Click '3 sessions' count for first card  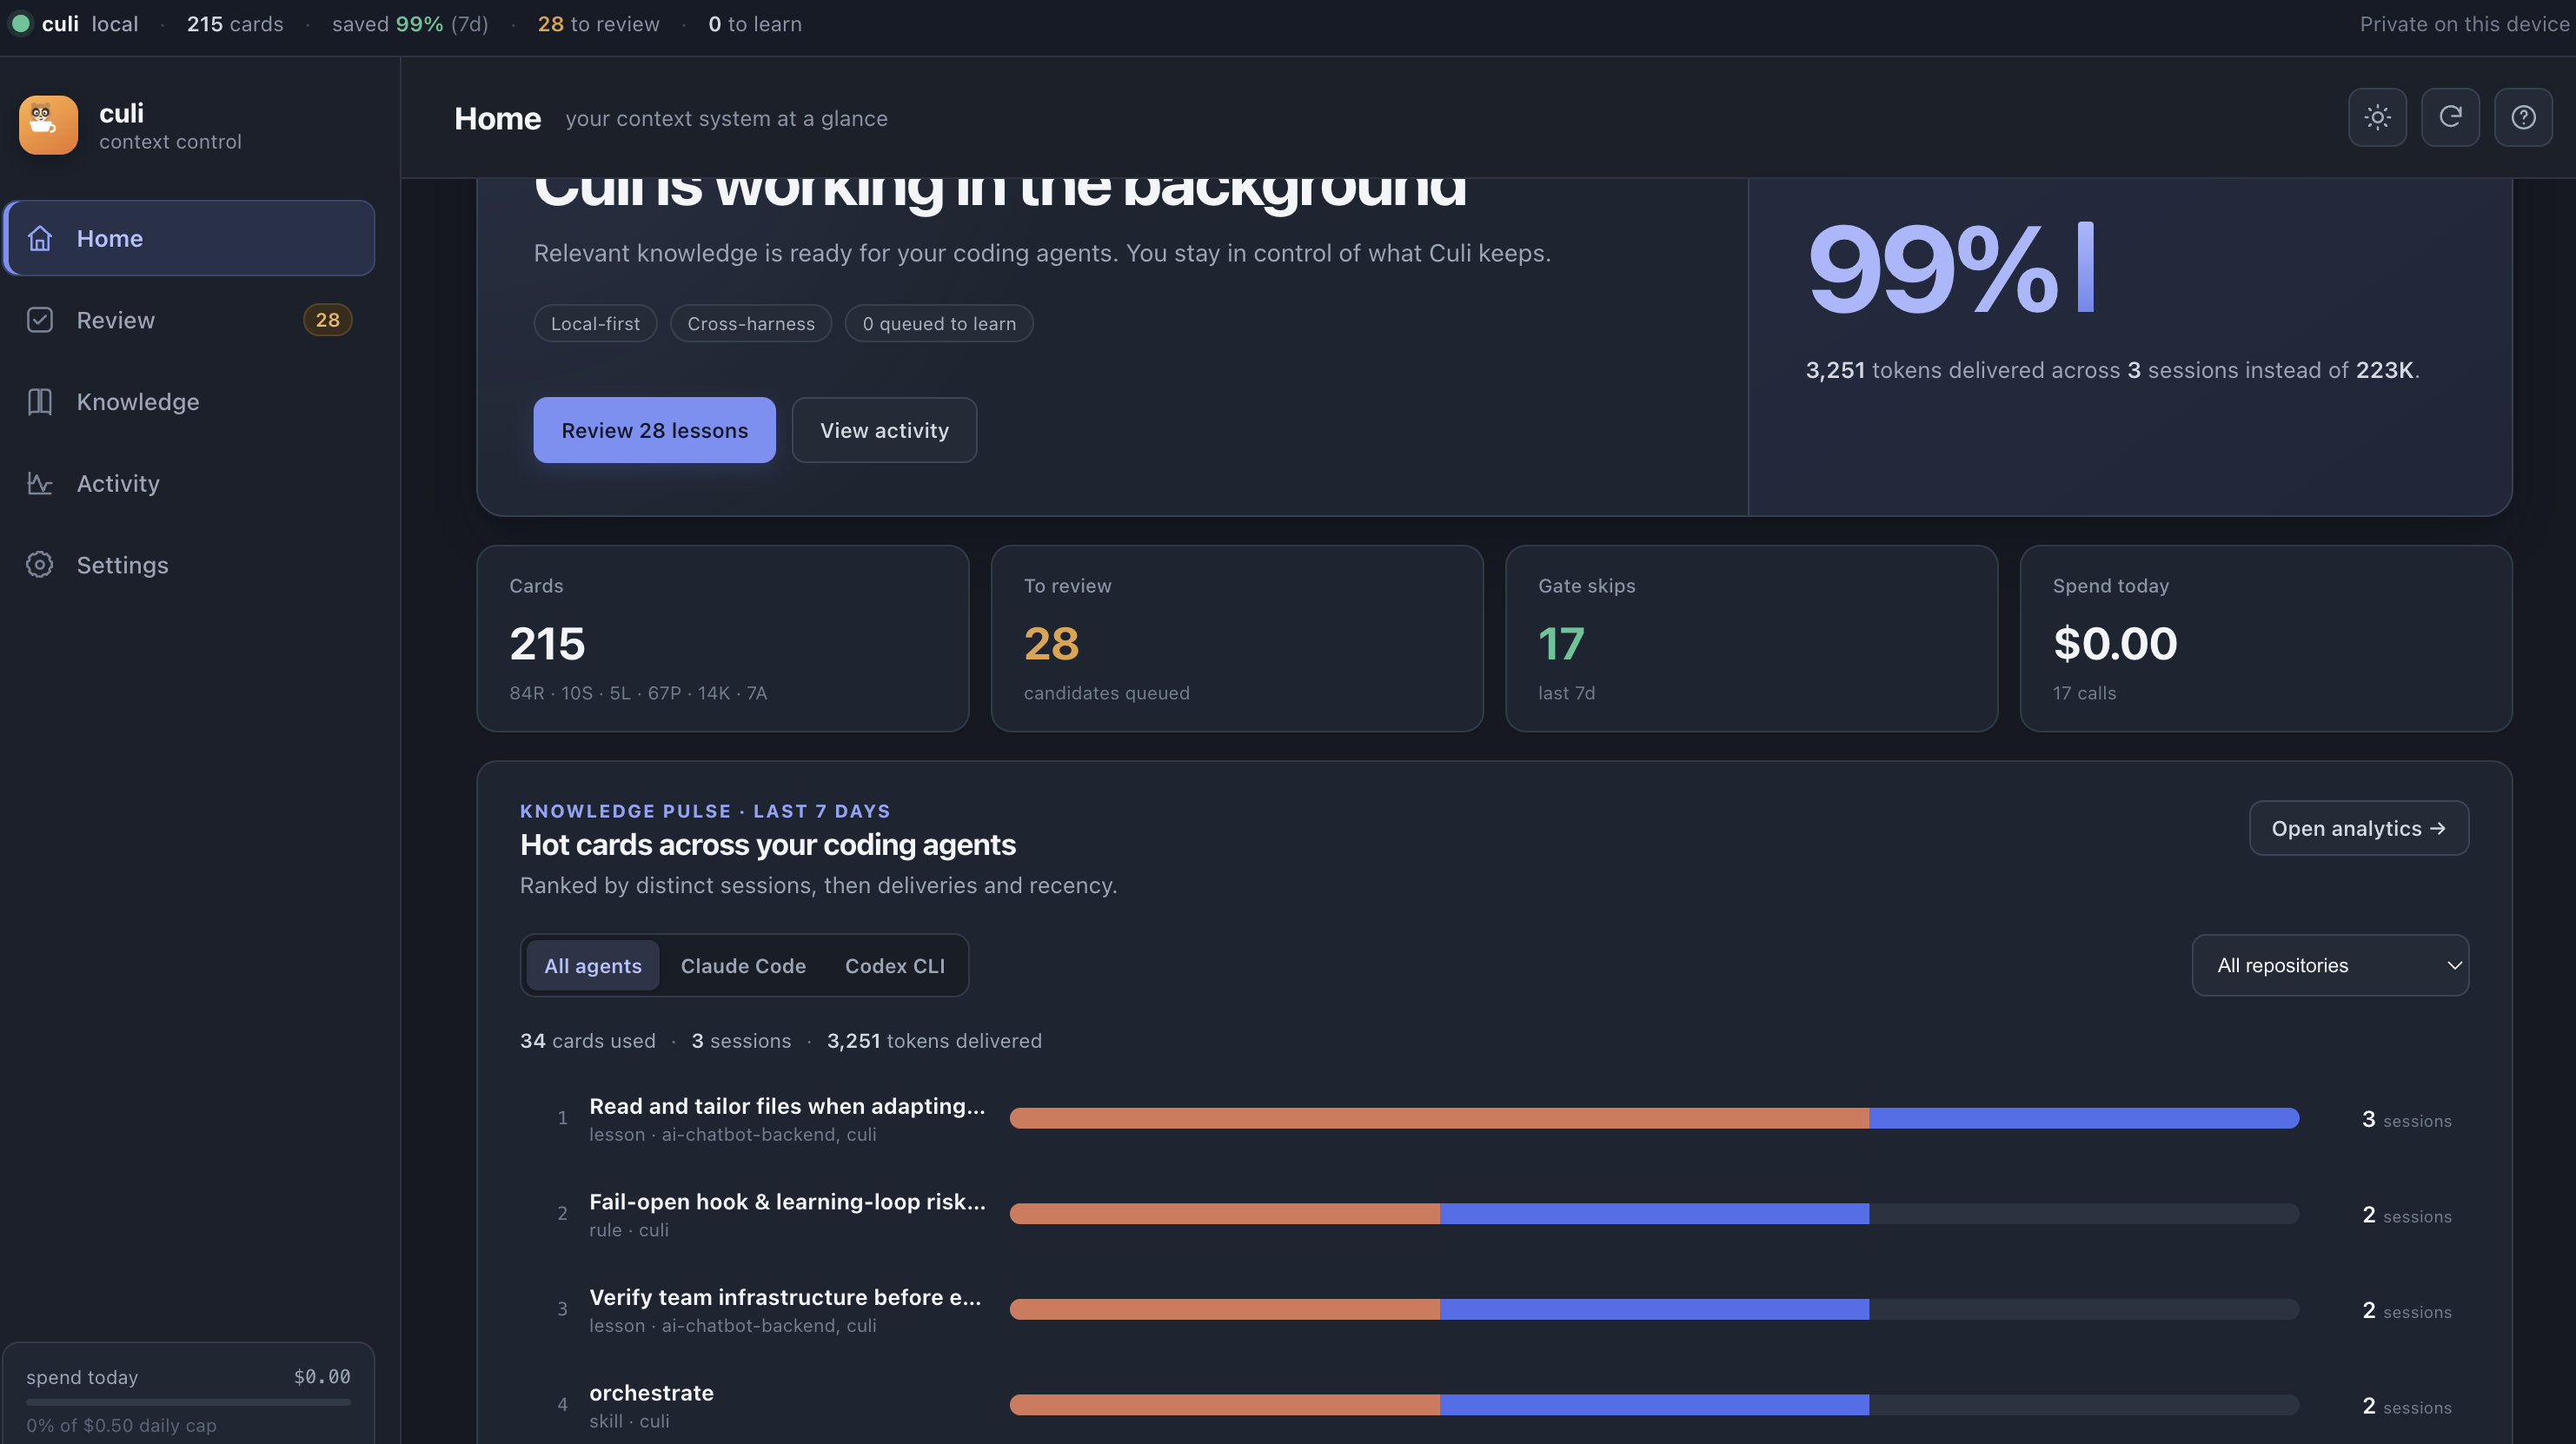point(2406,1120)
